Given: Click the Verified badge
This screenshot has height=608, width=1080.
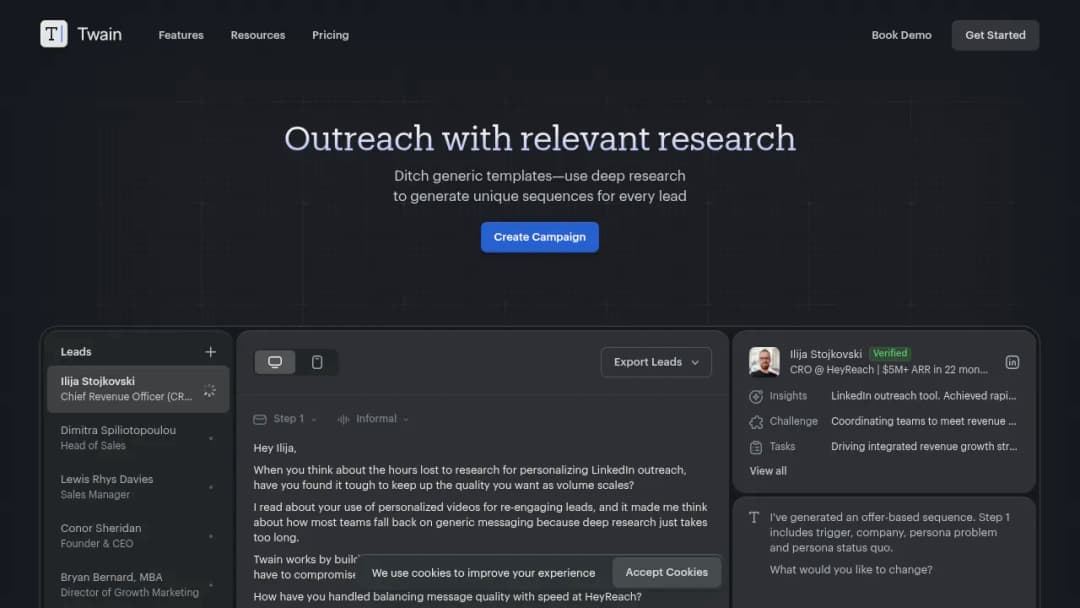Looking at the screenshot, I should [890, 353].
